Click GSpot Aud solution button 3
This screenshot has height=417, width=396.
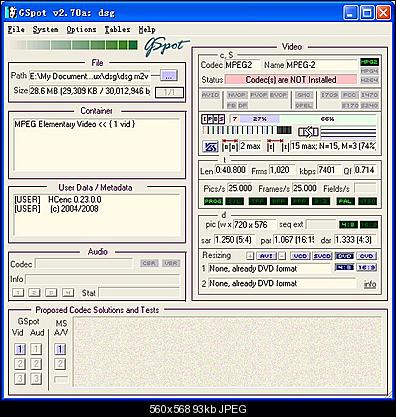click(x=36, y=379)
